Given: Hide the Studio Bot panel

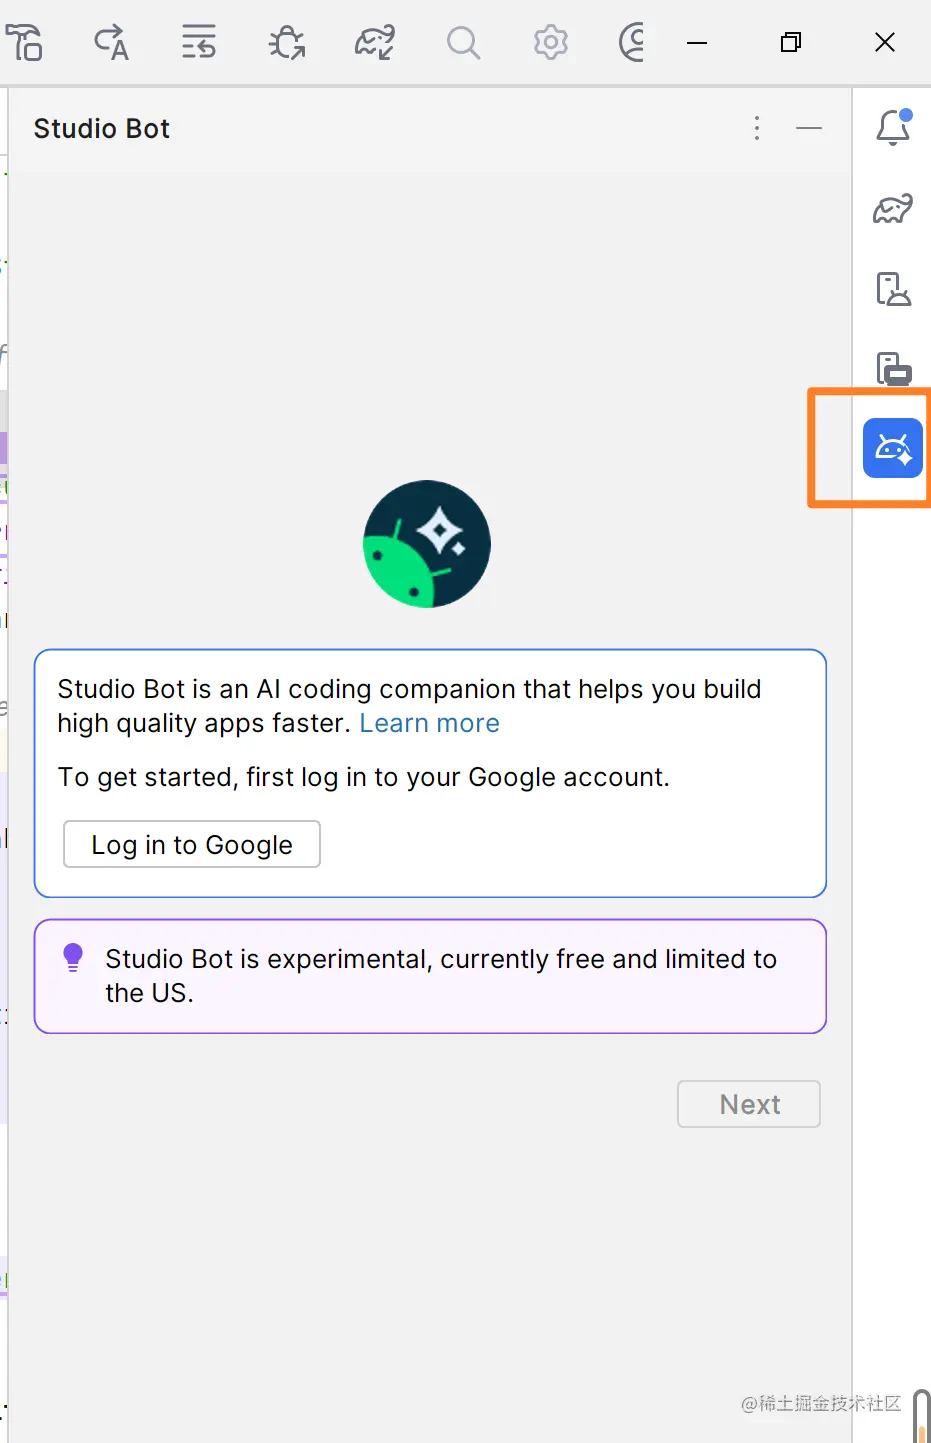Looking at the screenshot, I should [x=809, y=128].
